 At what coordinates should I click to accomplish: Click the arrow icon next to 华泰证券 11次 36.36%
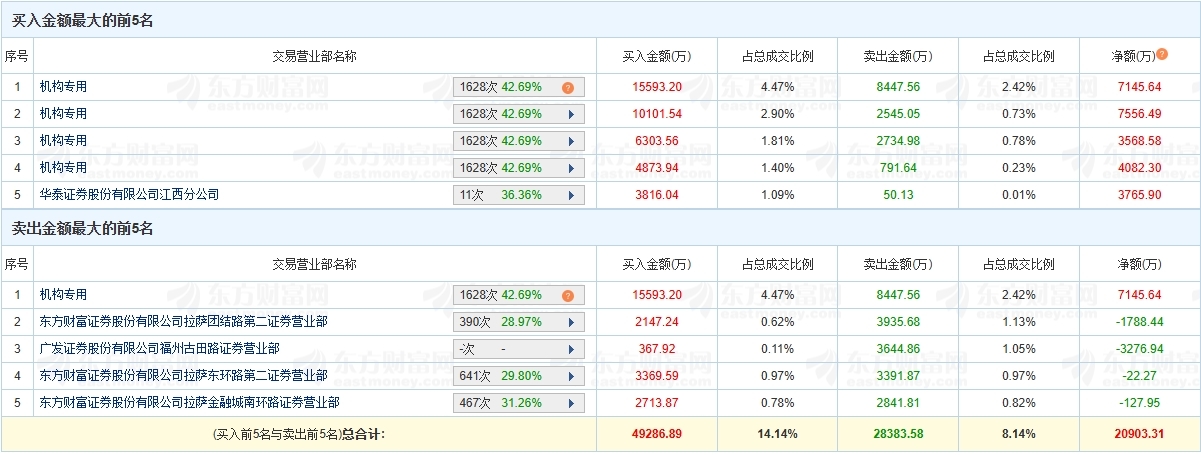tap(571, 195)
